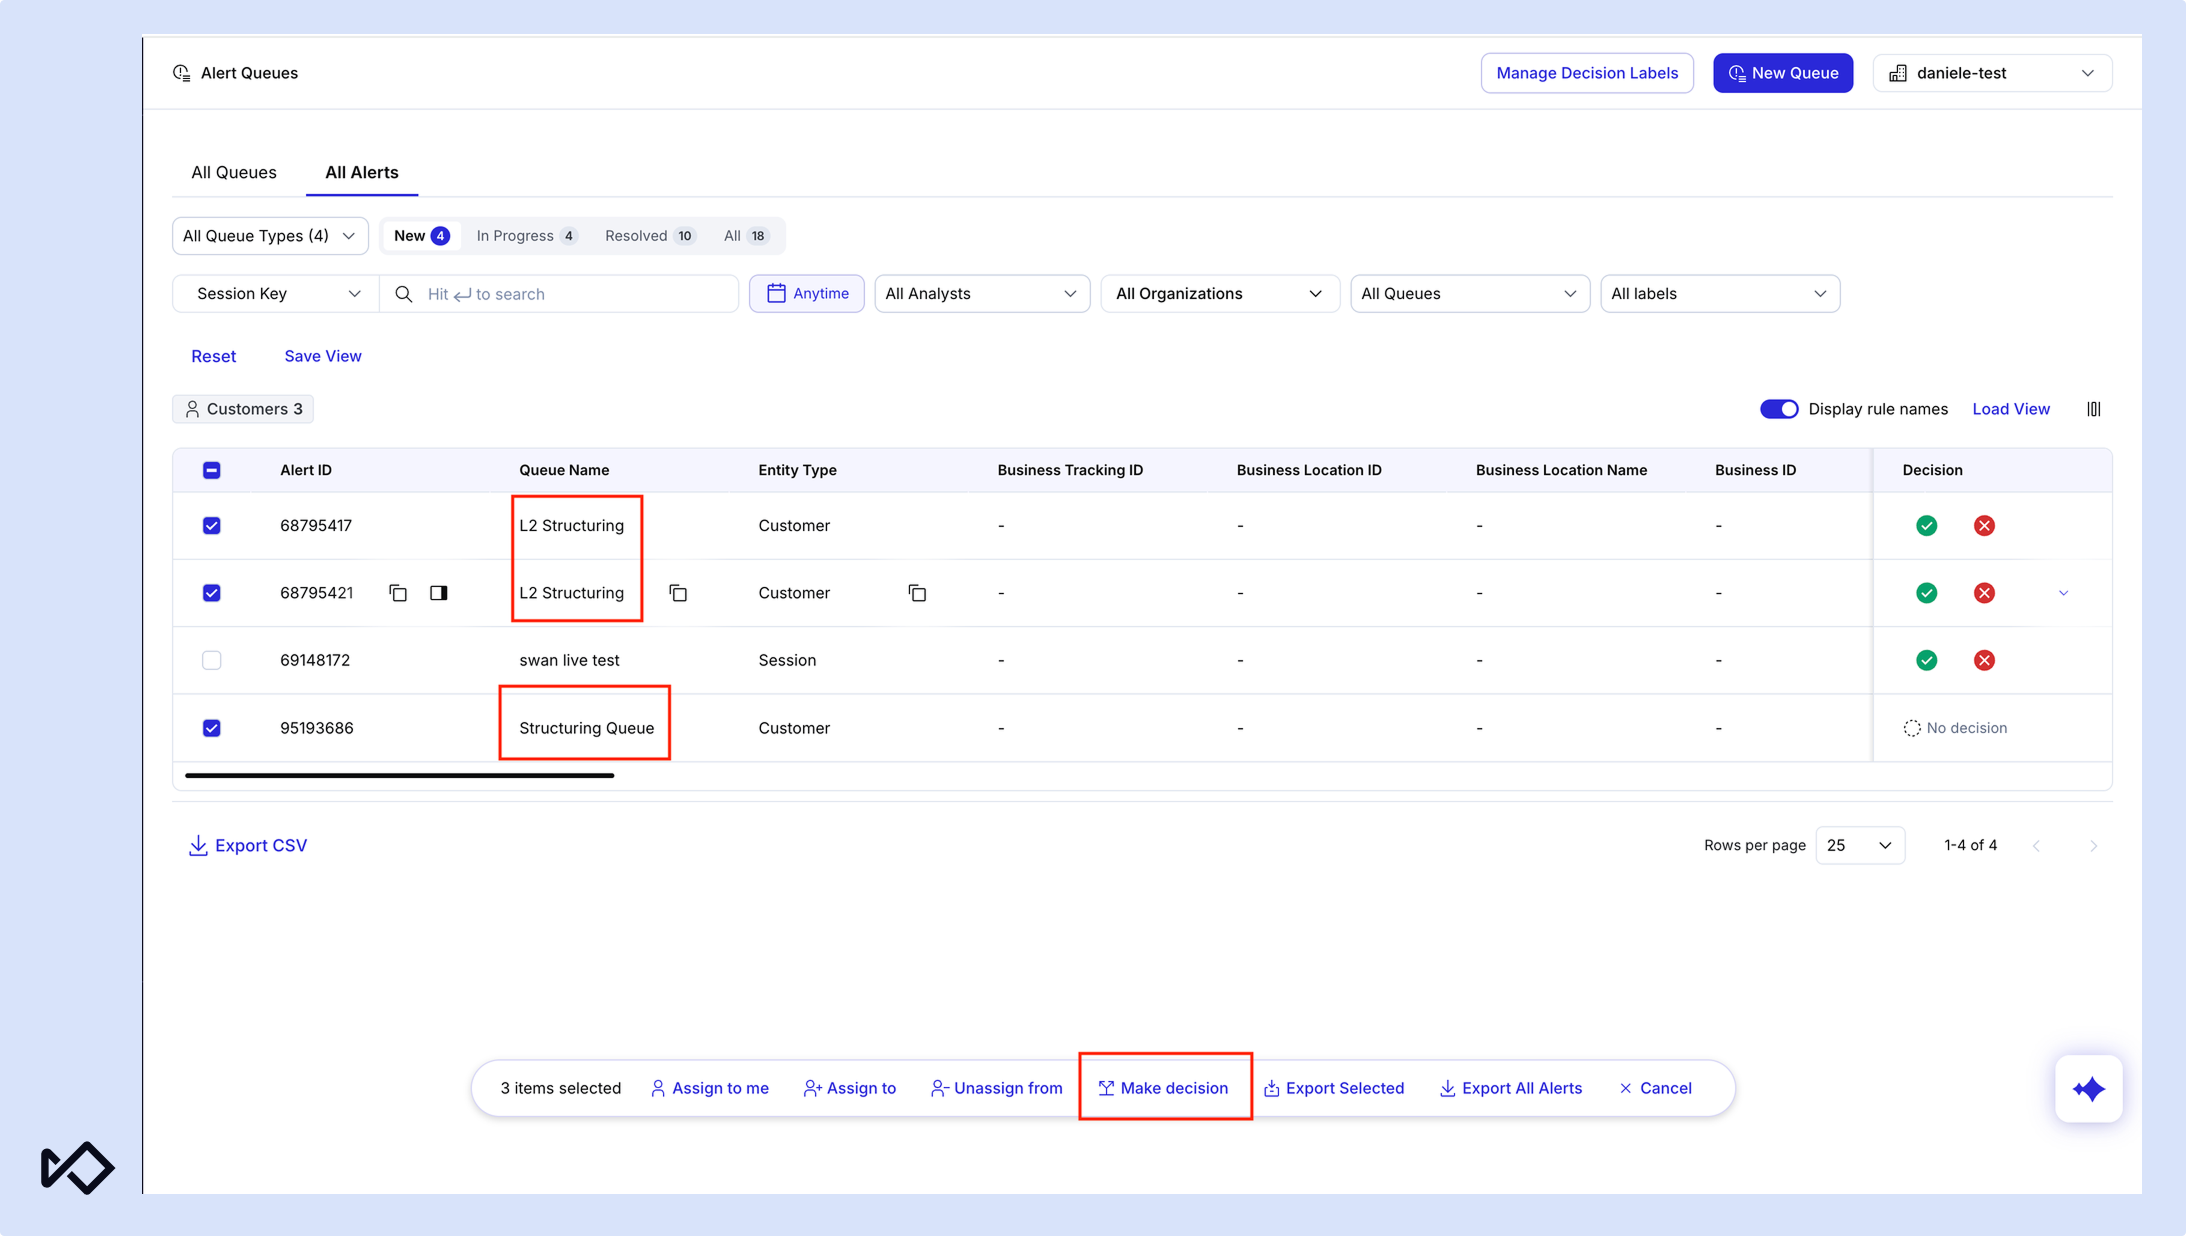2186x1236 pixels.
Task: Uncheck alert 68795421 checkbox
Action: pyautogui.click(x=212, y=593)
